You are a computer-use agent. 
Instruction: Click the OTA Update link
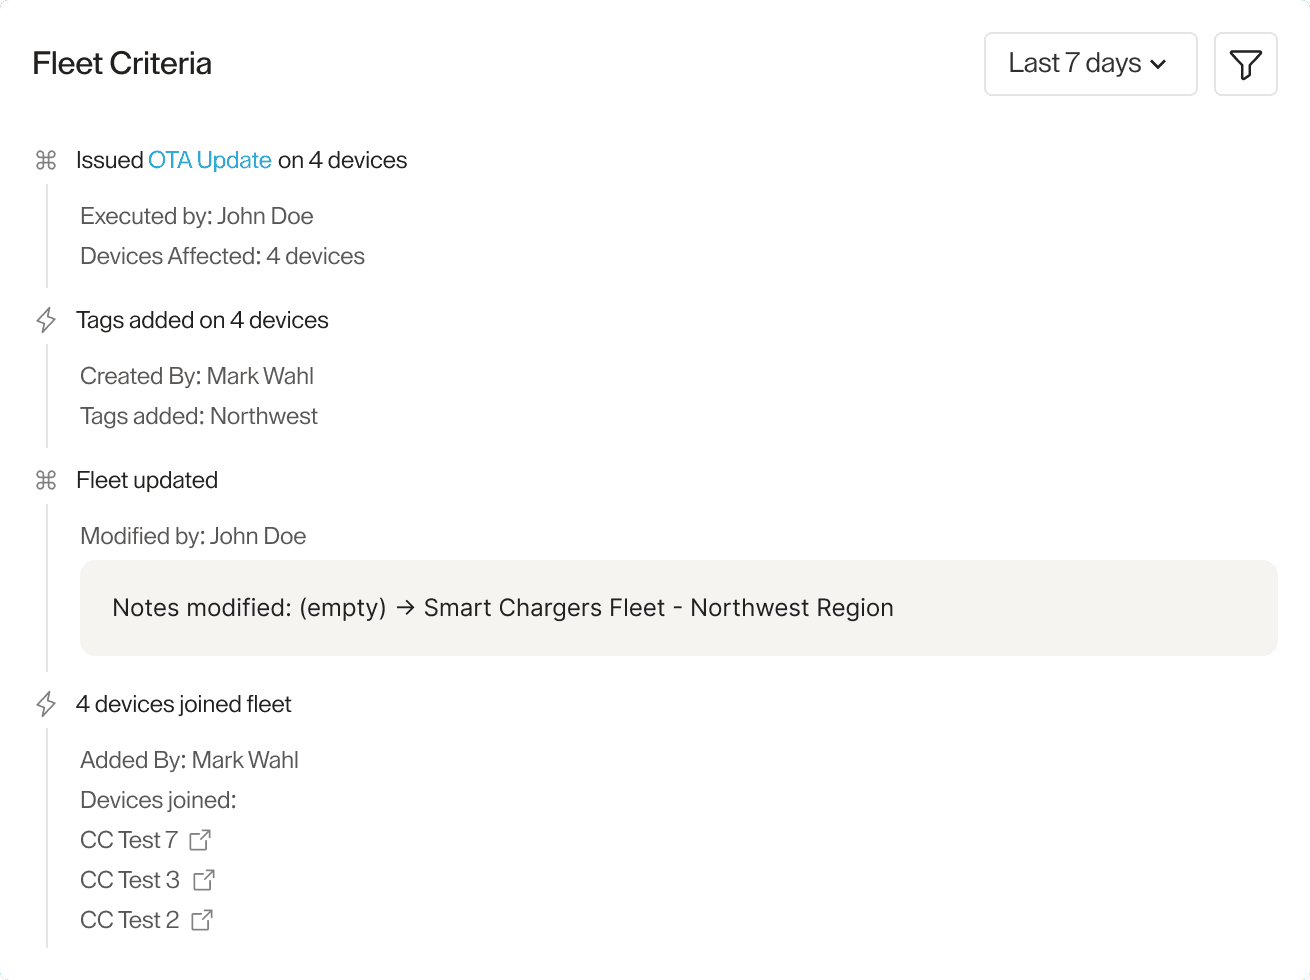(210, 160)
